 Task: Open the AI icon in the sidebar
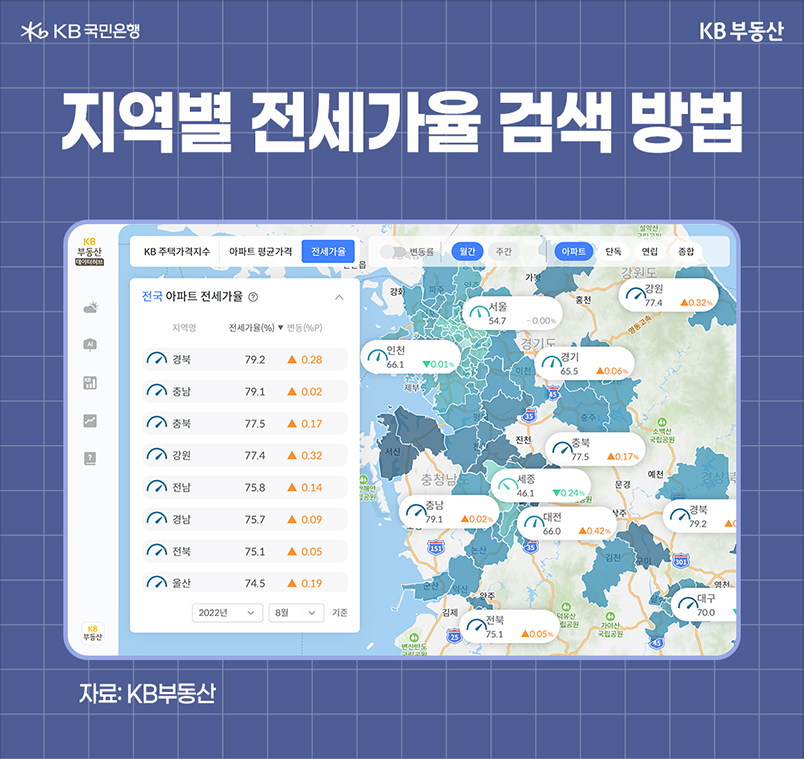(x=90, y=345)
